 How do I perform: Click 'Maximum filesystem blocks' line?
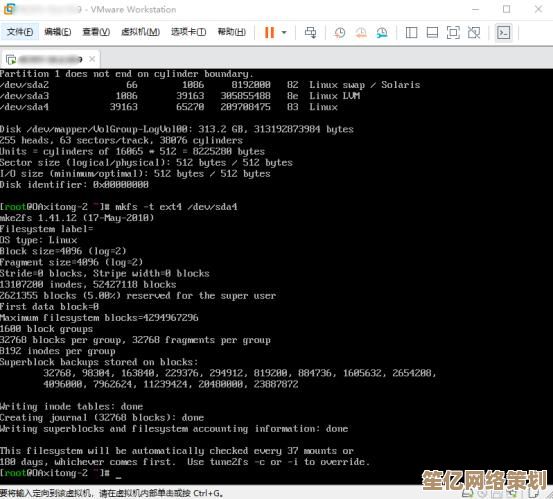(x=99, y=318)
